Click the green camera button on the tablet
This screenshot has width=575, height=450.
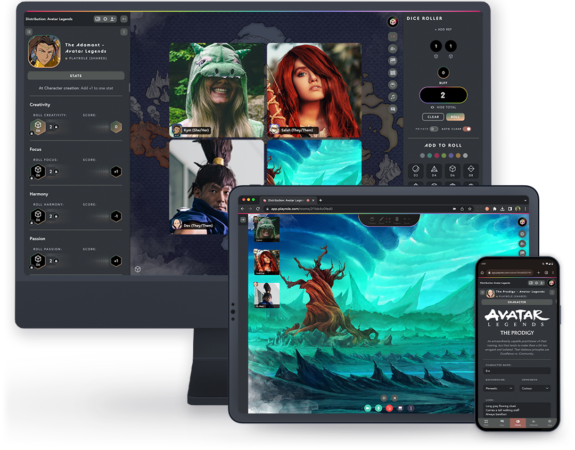click(368, 408)
